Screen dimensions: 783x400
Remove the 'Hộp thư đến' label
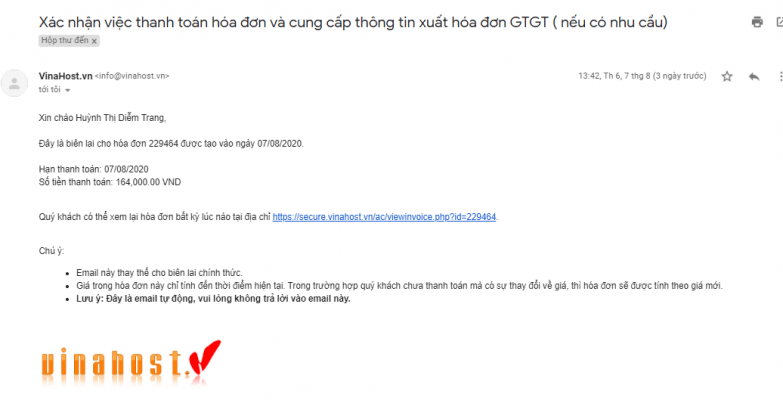pos(94,41)
